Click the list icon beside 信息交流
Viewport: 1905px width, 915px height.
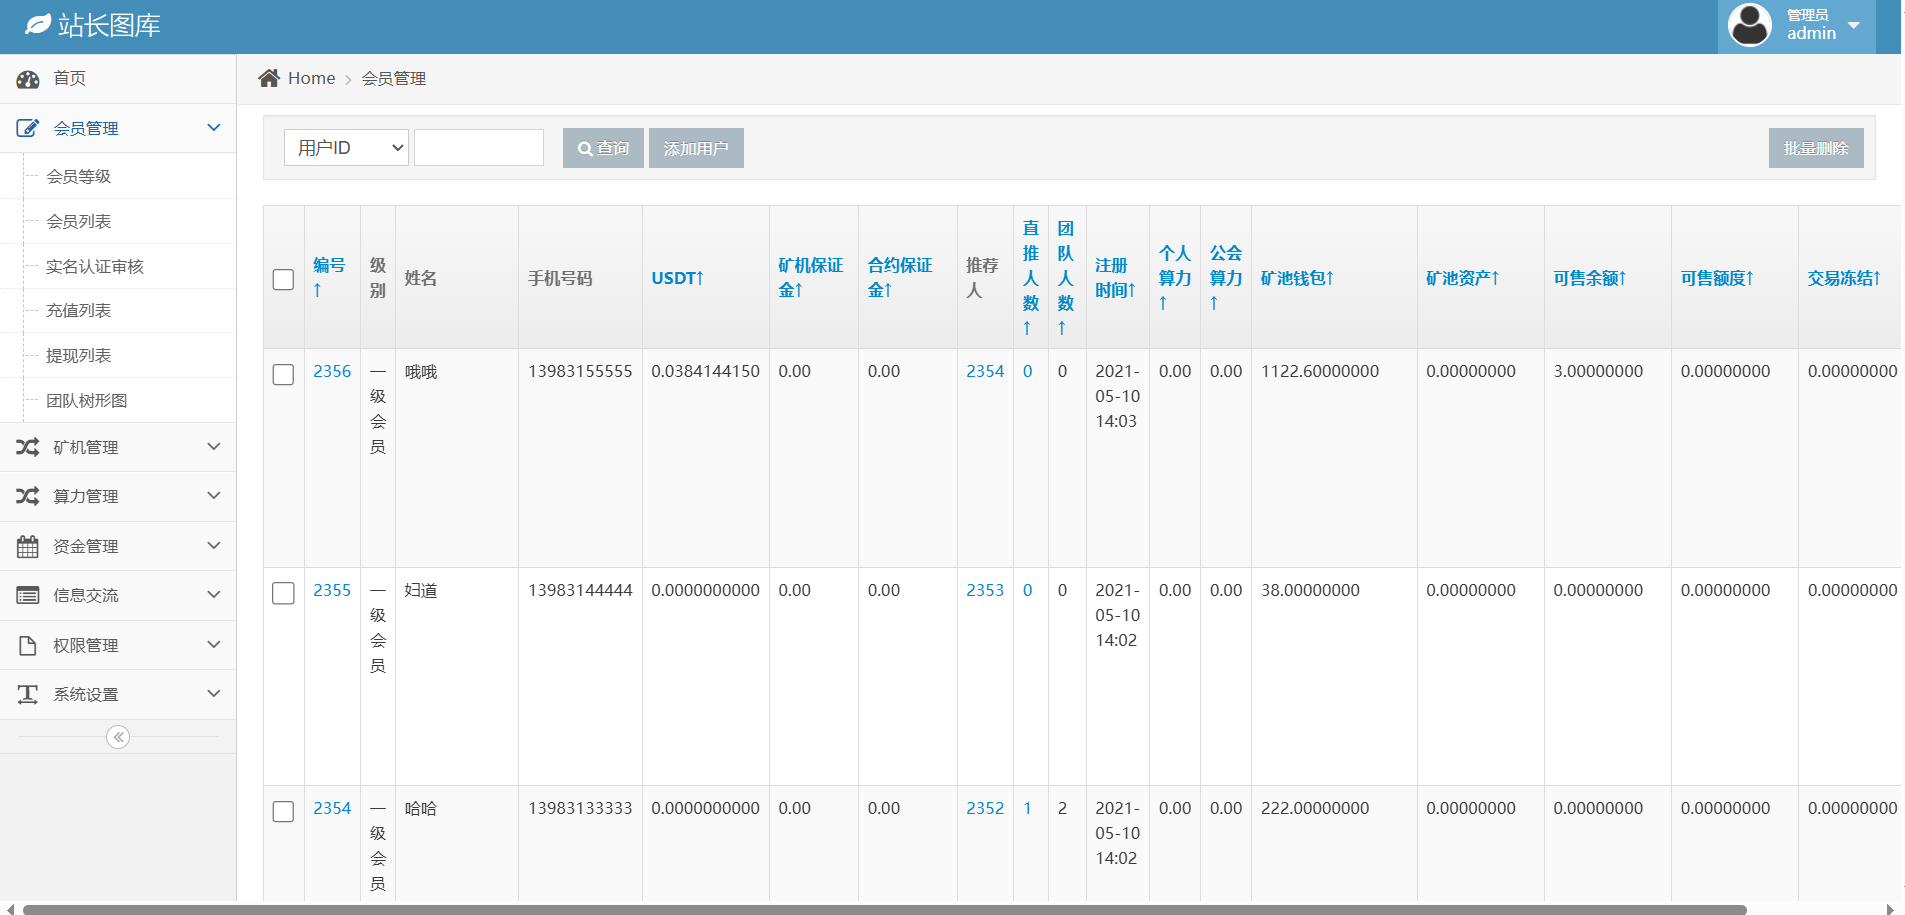pos(28,595)
